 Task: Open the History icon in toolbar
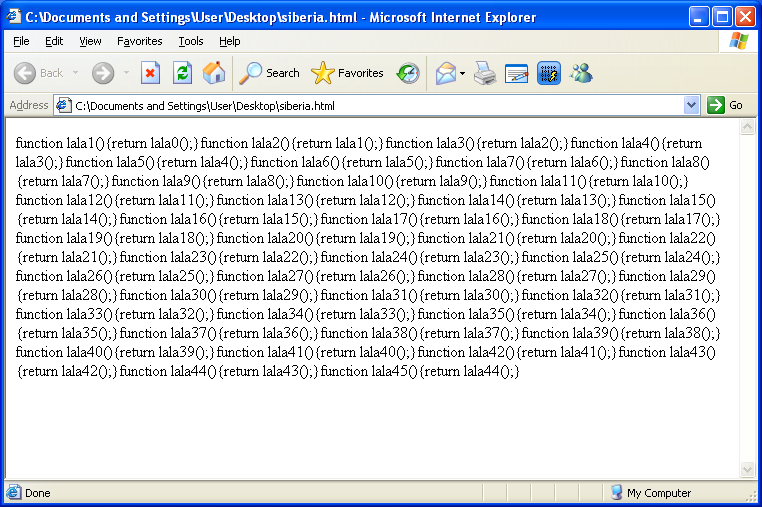coord(408,73)
